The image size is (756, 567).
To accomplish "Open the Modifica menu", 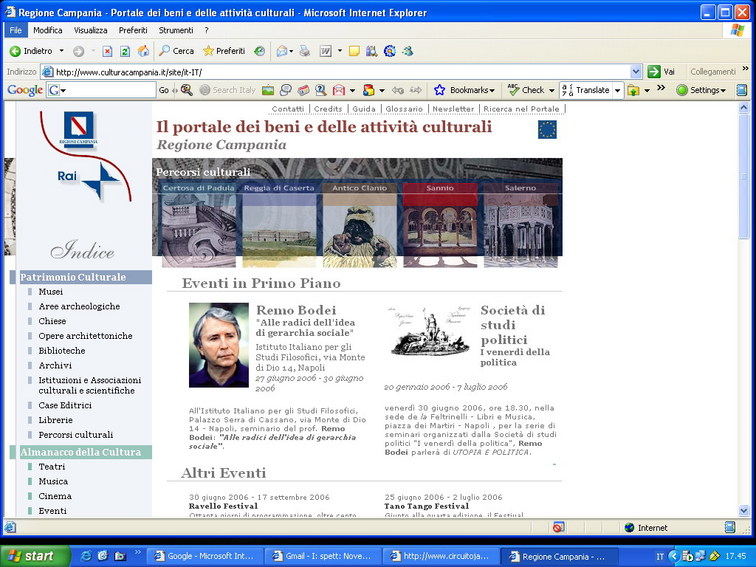I will tap(48, 30).
